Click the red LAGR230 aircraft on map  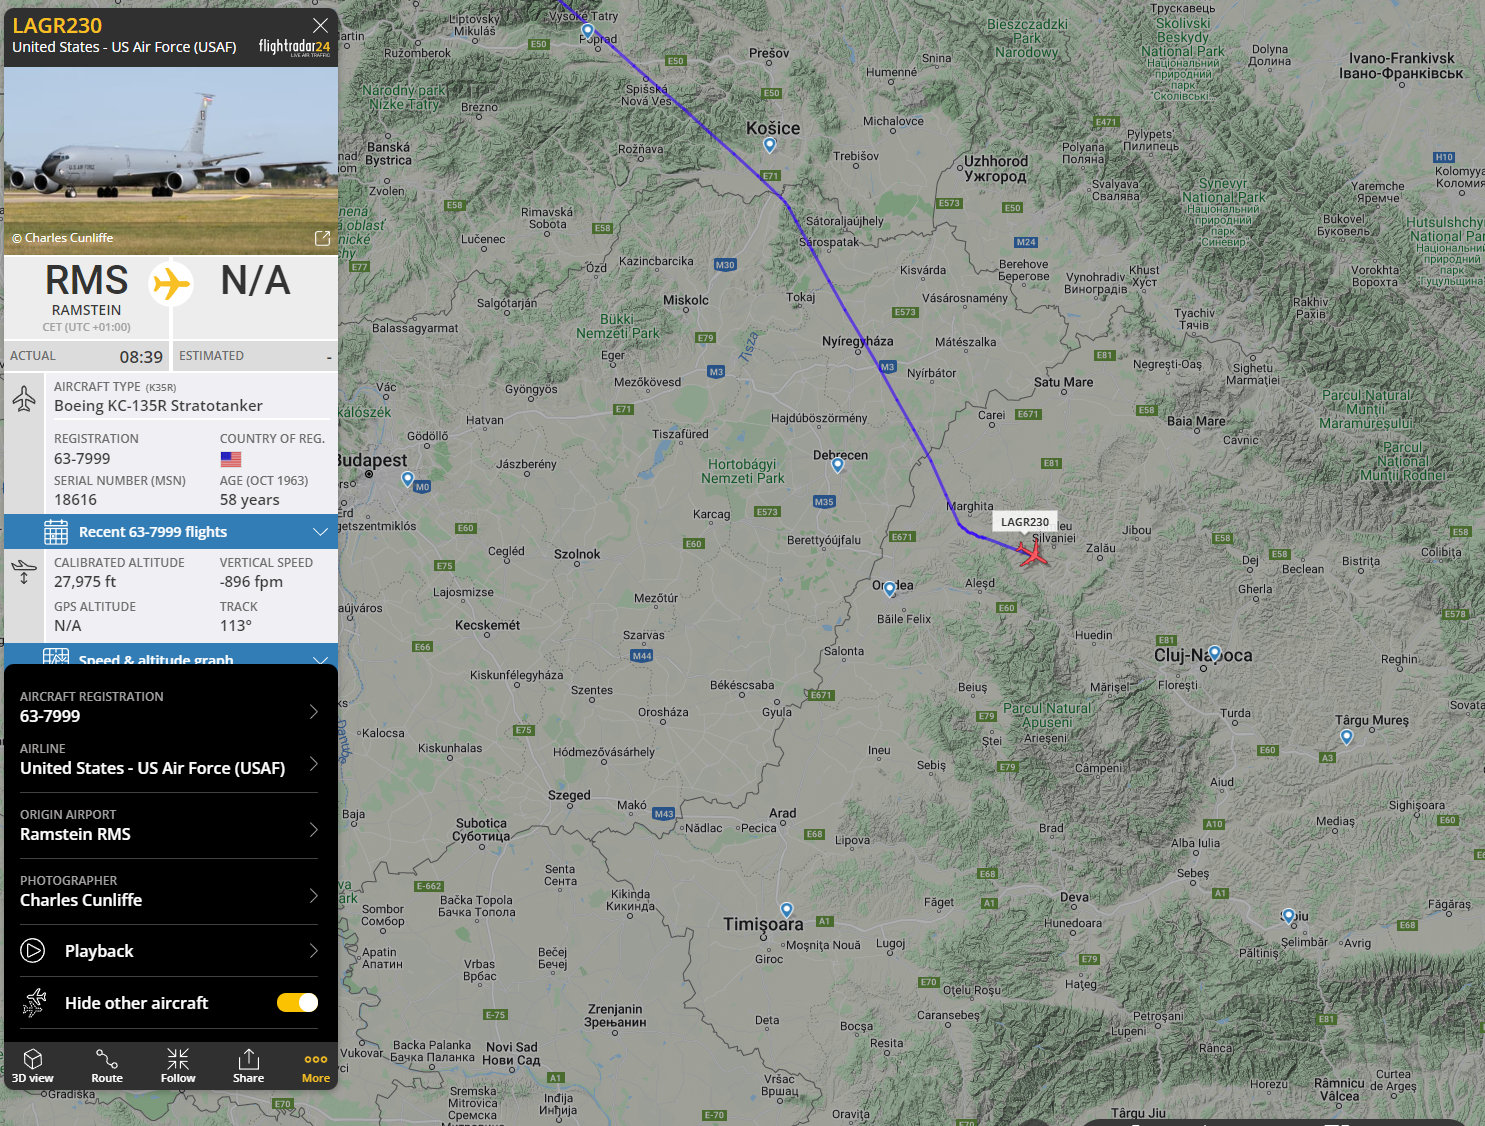1032,552
